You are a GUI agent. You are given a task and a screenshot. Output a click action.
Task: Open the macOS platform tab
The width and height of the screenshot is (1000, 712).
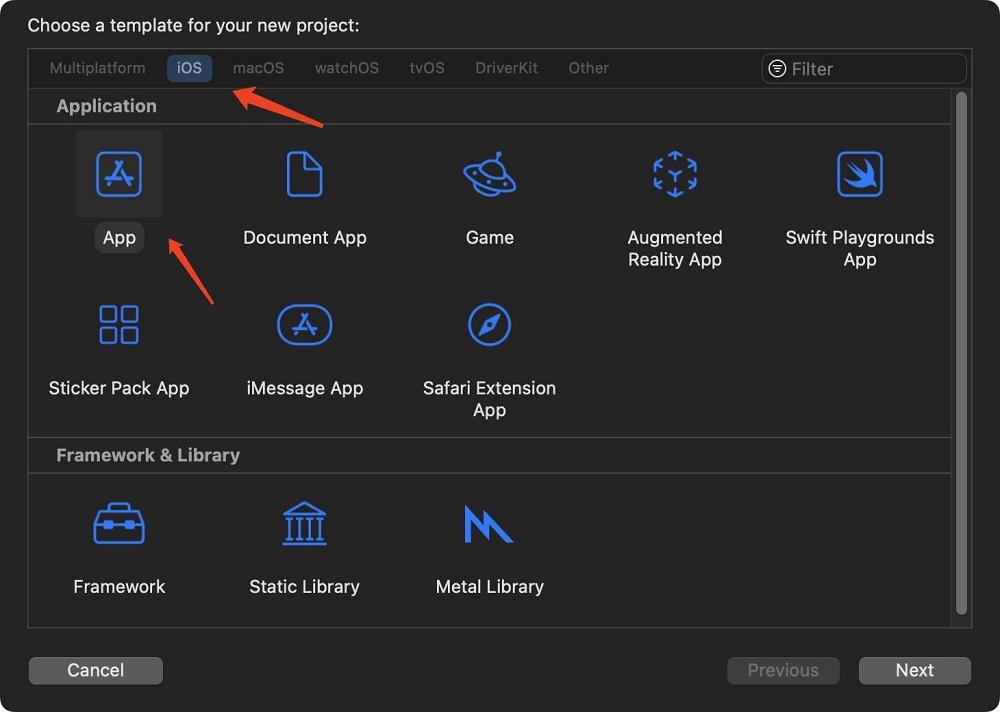click(x=258, y=68)
